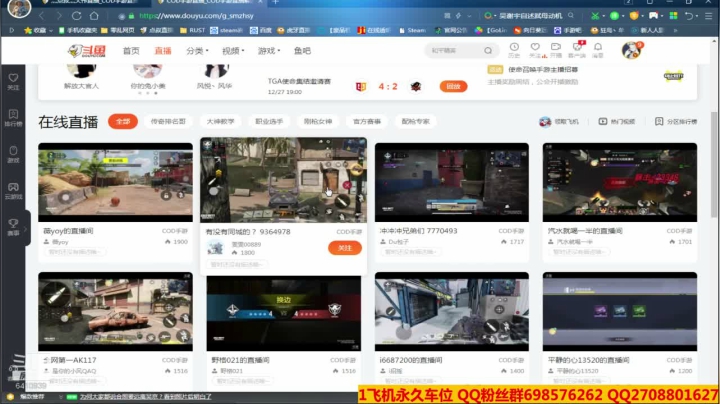
Task: Click the orange 关注 follow button
Action: [344, 248]
